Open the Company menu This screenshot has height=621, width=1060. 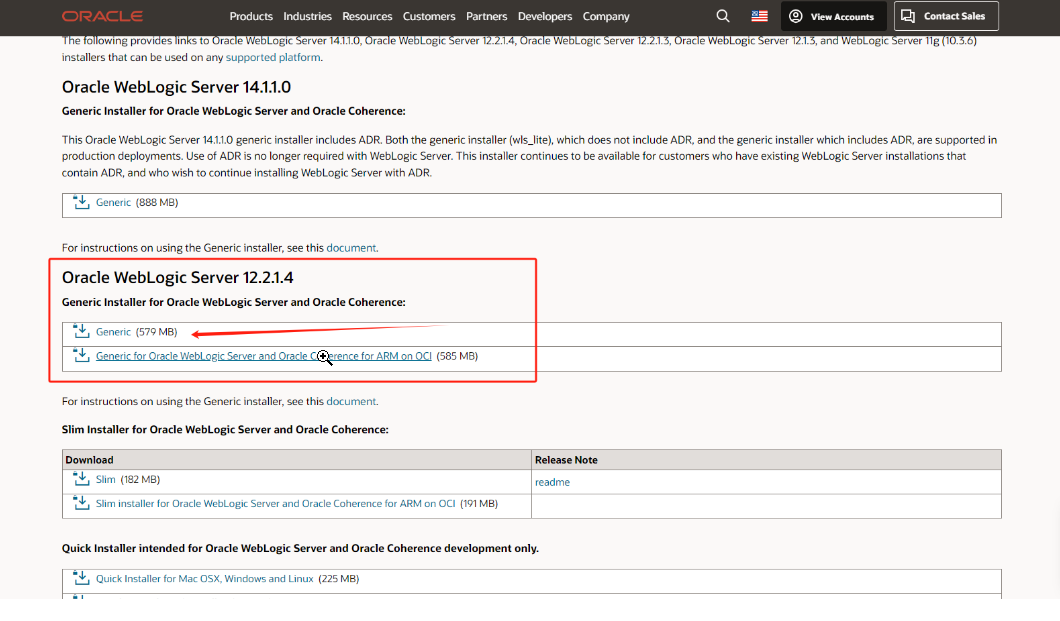[x=606, y=16]
